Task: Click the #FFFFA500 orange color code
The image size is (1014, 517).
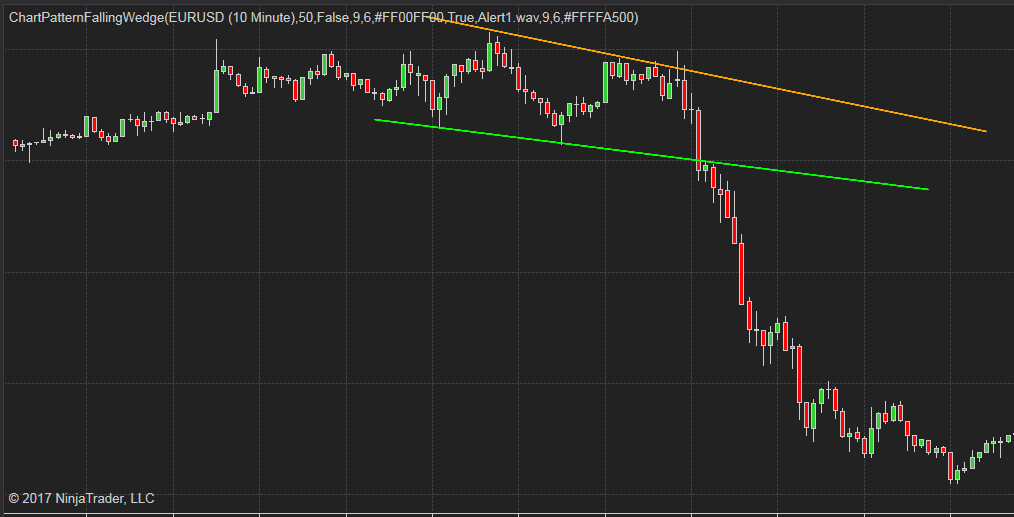Action: (x=599, y=18)
